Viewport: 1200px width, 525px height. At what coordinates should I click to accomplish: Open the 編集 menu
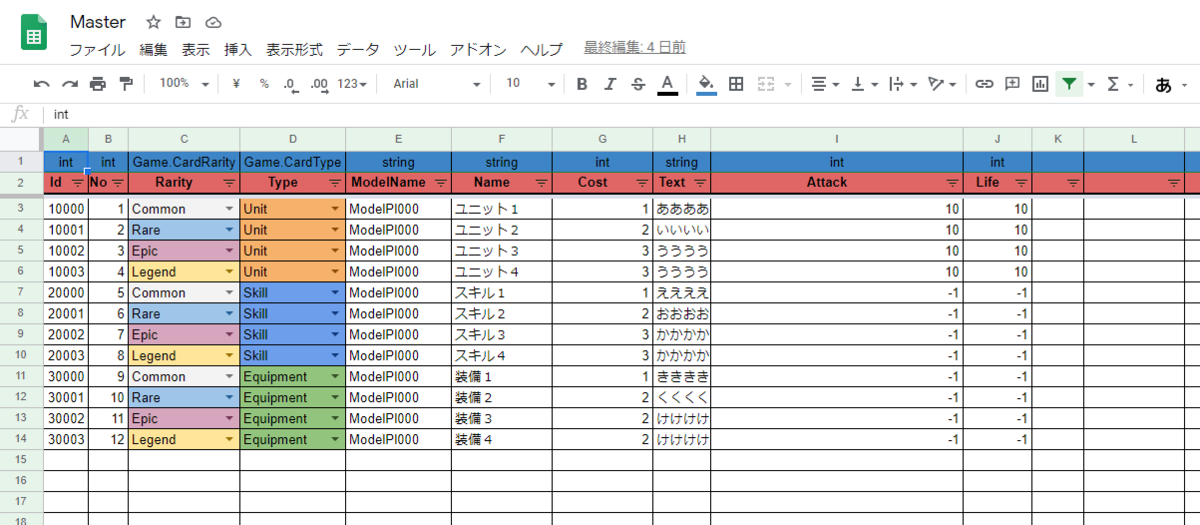(x=153, y=49)
